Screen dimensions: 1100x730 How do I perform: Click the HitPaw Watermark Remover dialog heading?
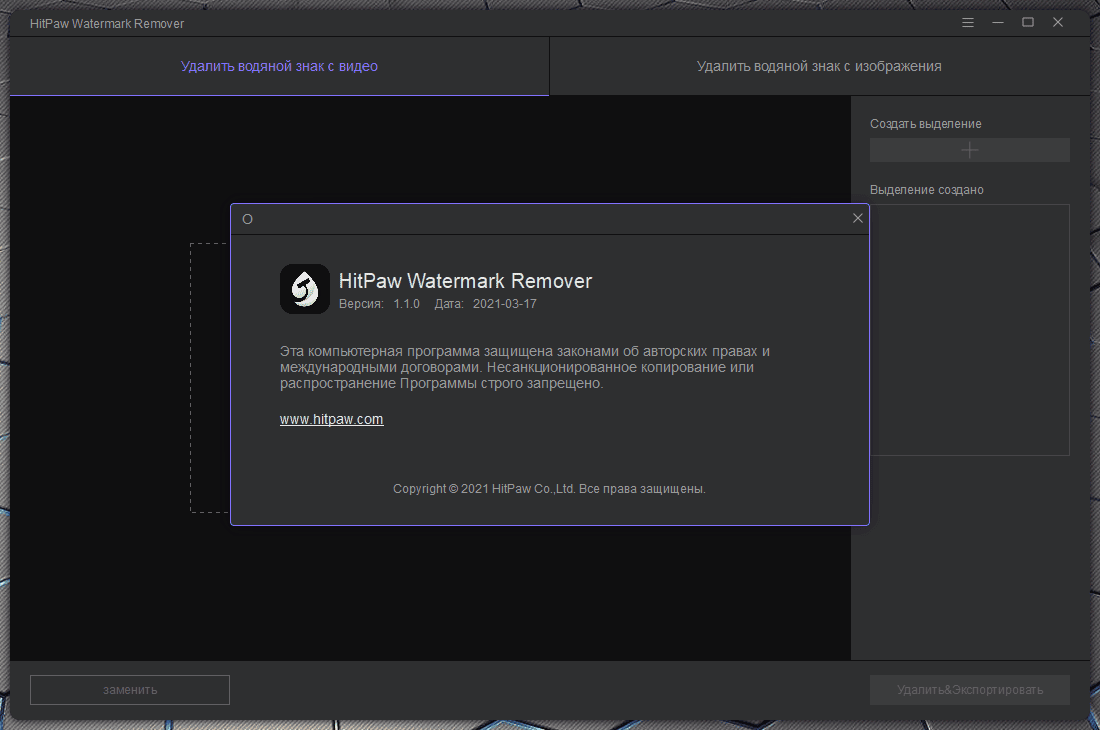tap(465, 280)
